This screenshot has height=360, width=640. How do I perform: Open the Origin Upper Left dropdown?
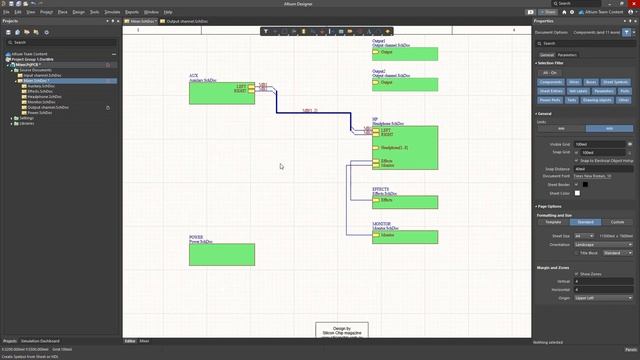[603, 298]
